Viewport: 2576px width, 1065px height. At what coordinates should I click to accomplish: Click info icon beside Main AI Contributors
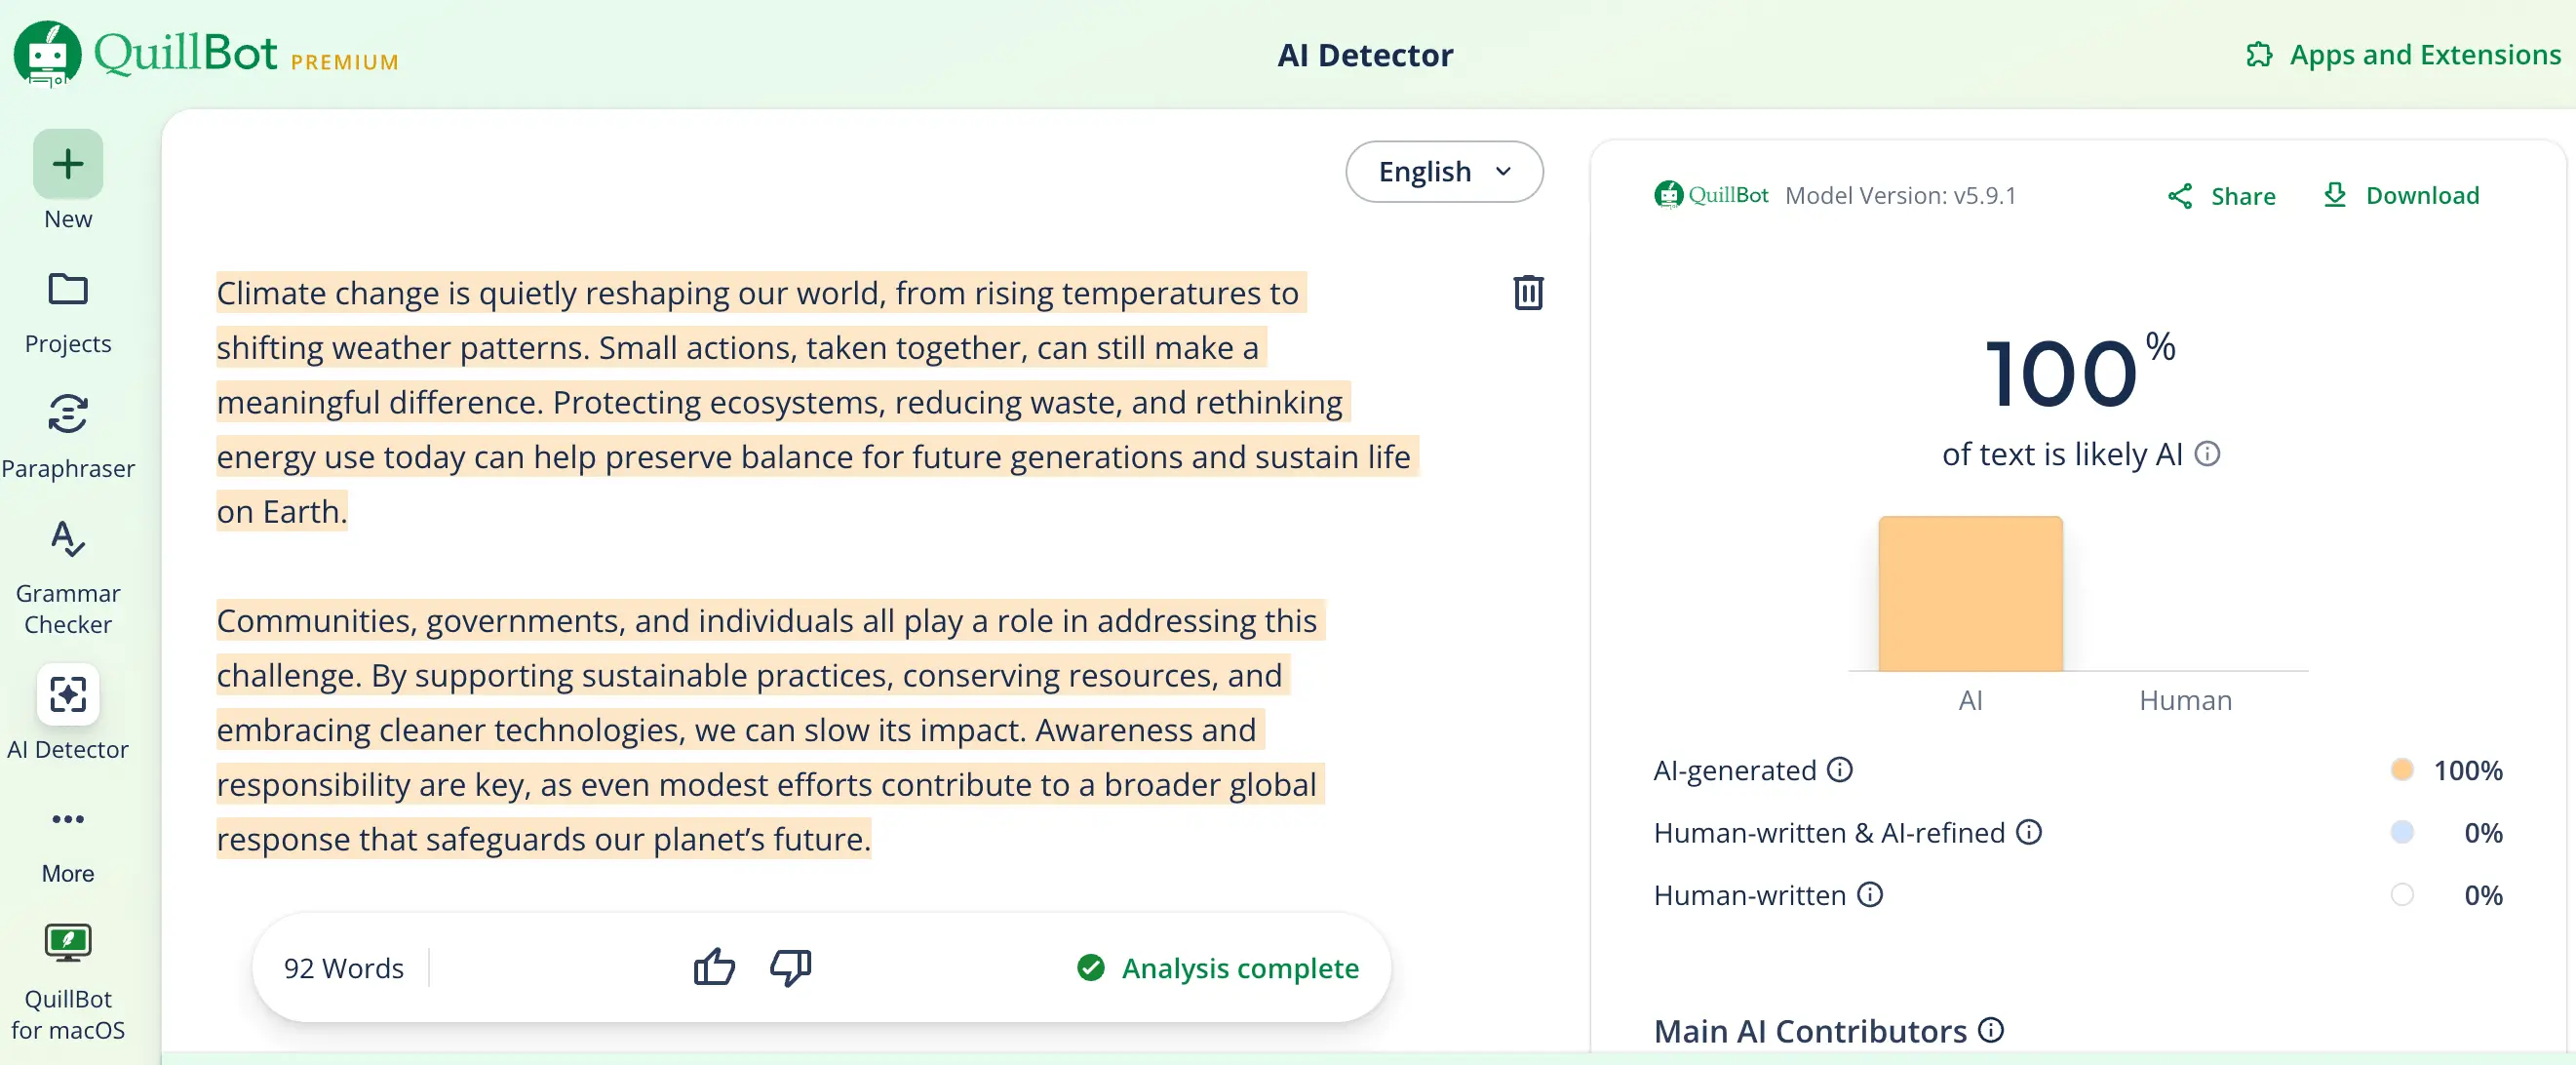1990,1030
